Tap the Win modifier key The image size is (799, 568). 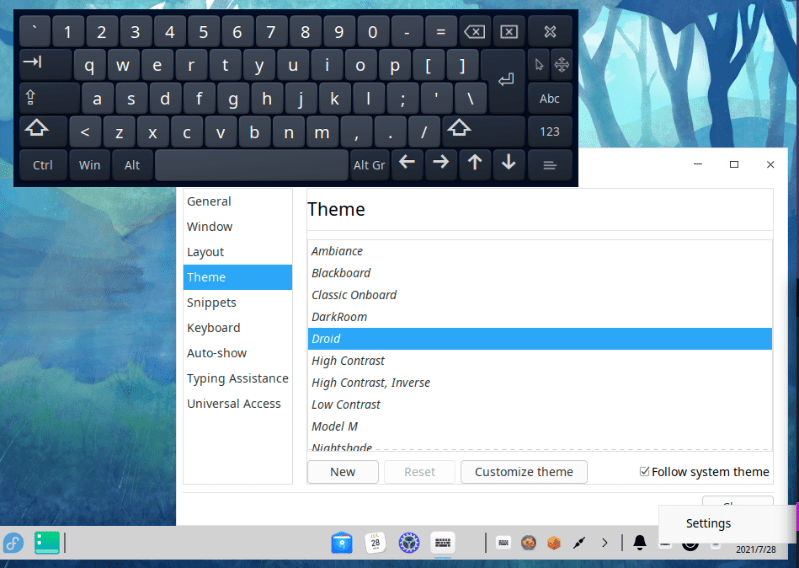[x=90, y=165]
